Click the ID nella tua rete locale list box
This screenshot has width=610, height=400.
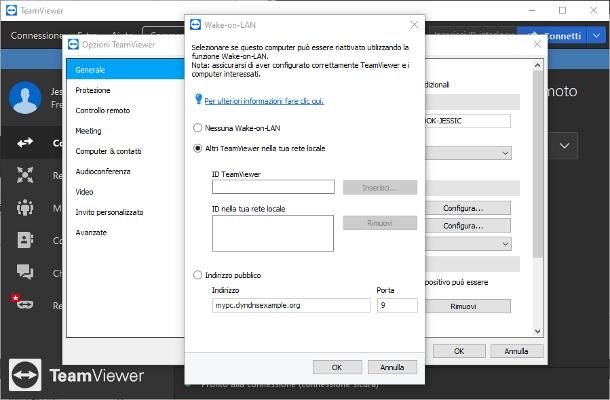pyautogui.click(x=273, y=233)
